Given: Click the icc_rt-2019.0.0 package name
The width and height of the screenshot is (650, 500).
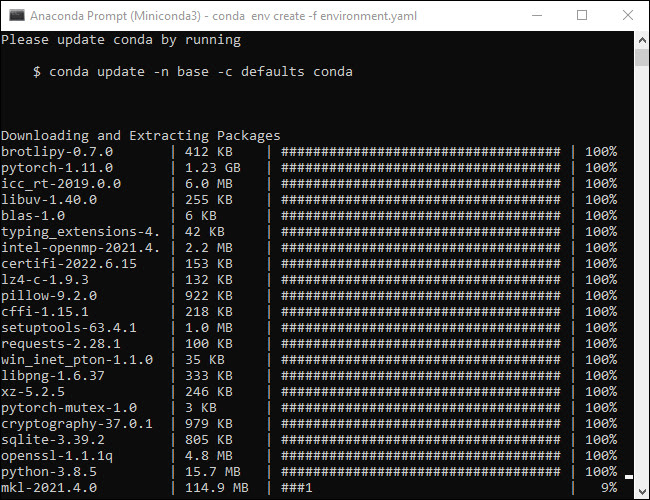Looking at the screenshot, I should (61, 184).
